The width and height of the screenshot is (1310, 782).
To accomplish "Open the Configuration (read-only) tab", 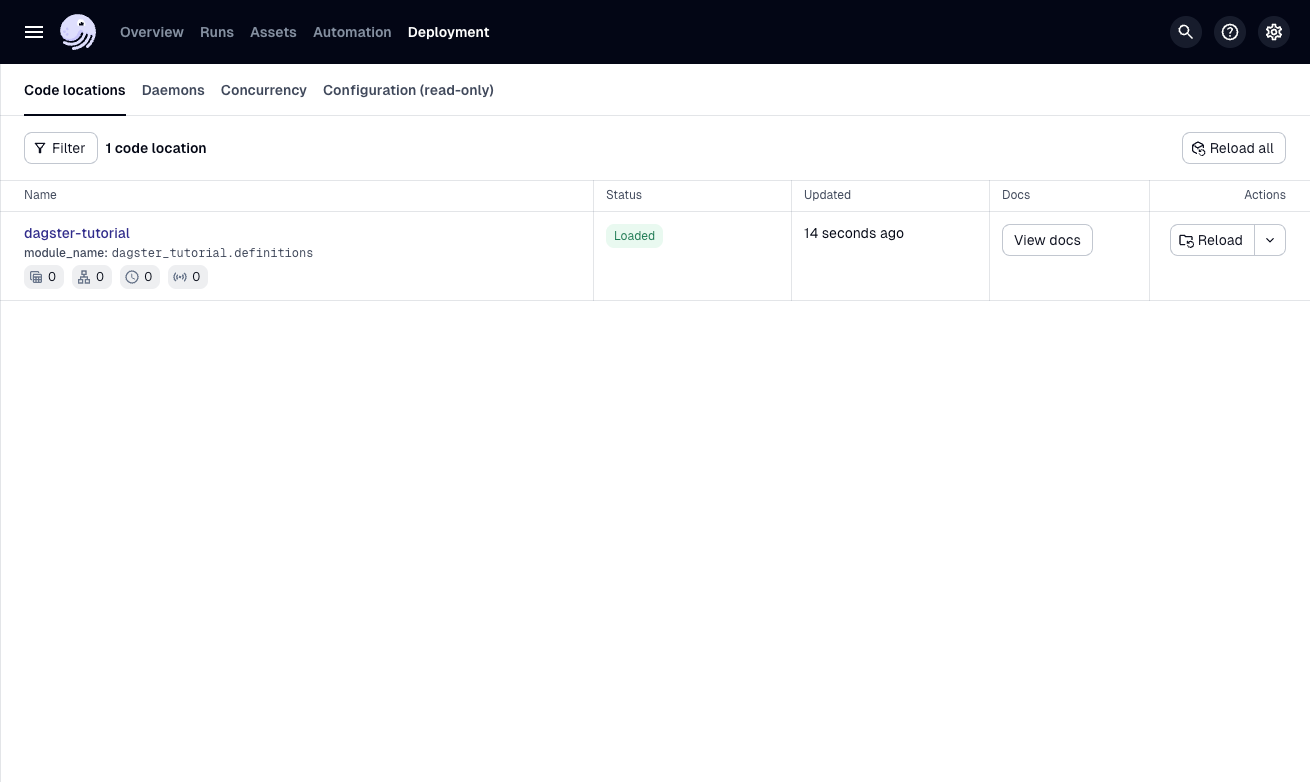I will point(408,90).
